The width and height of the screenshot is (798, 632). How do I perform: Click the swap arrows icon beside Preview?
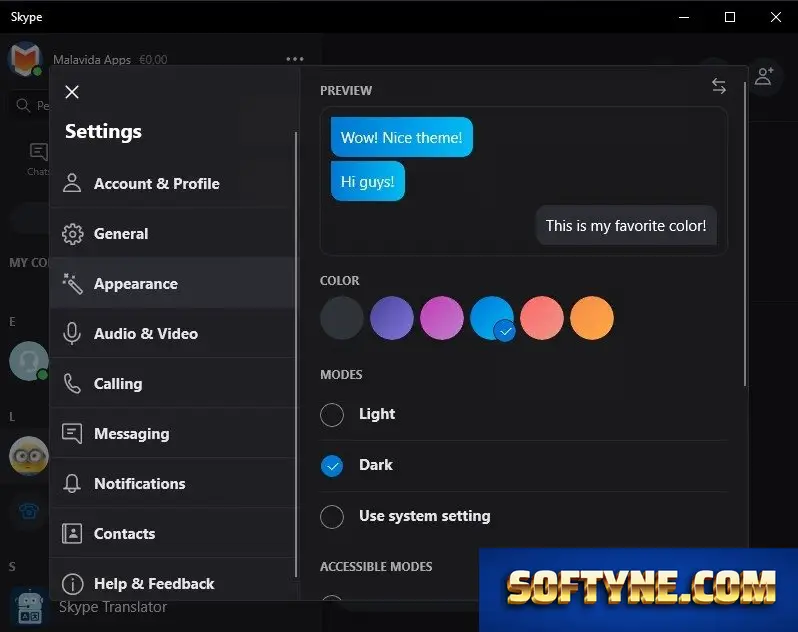point(719,86)
